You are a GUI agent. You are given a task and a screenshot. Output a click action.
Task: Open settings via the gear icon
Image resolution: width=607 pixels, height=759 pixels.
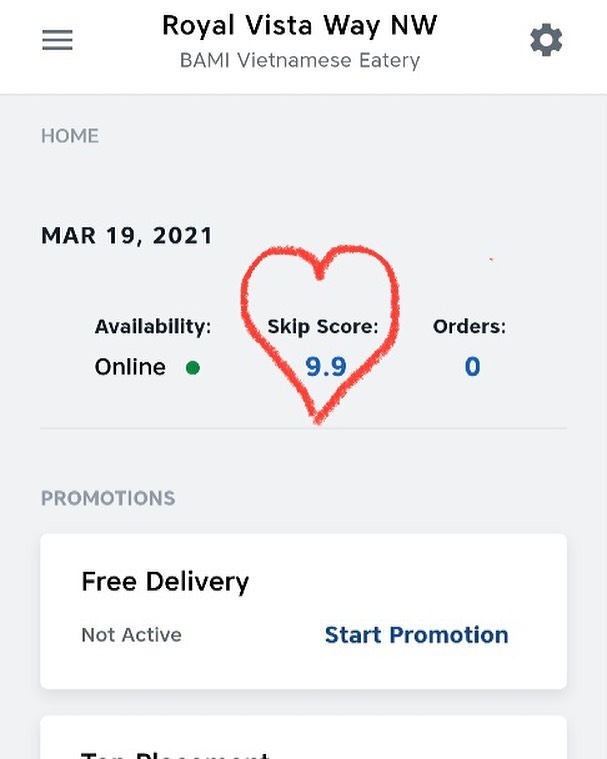pos(546,40)
